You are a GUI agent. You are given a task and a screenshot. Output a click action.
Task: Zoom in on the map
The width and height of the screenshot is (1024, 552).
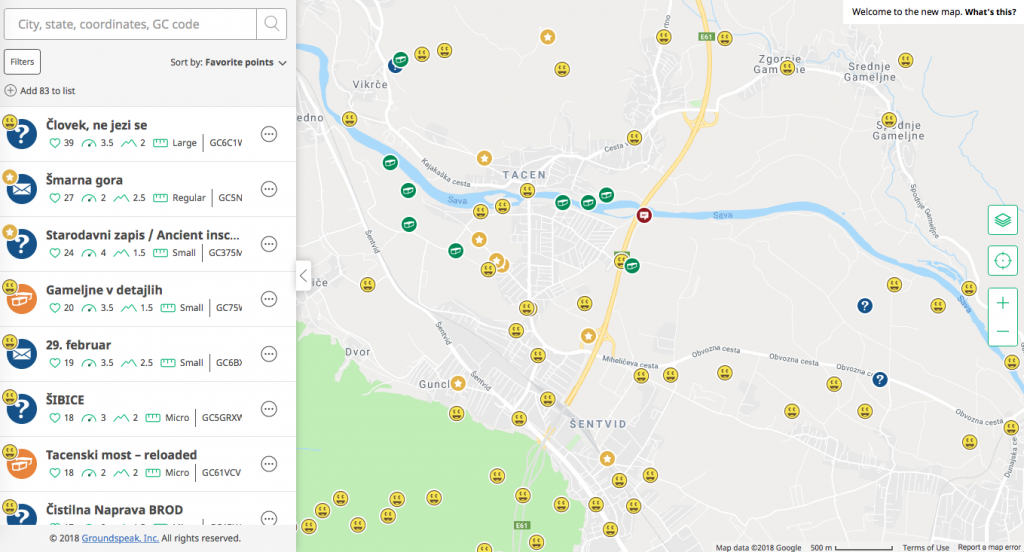tap(1002, 303)
